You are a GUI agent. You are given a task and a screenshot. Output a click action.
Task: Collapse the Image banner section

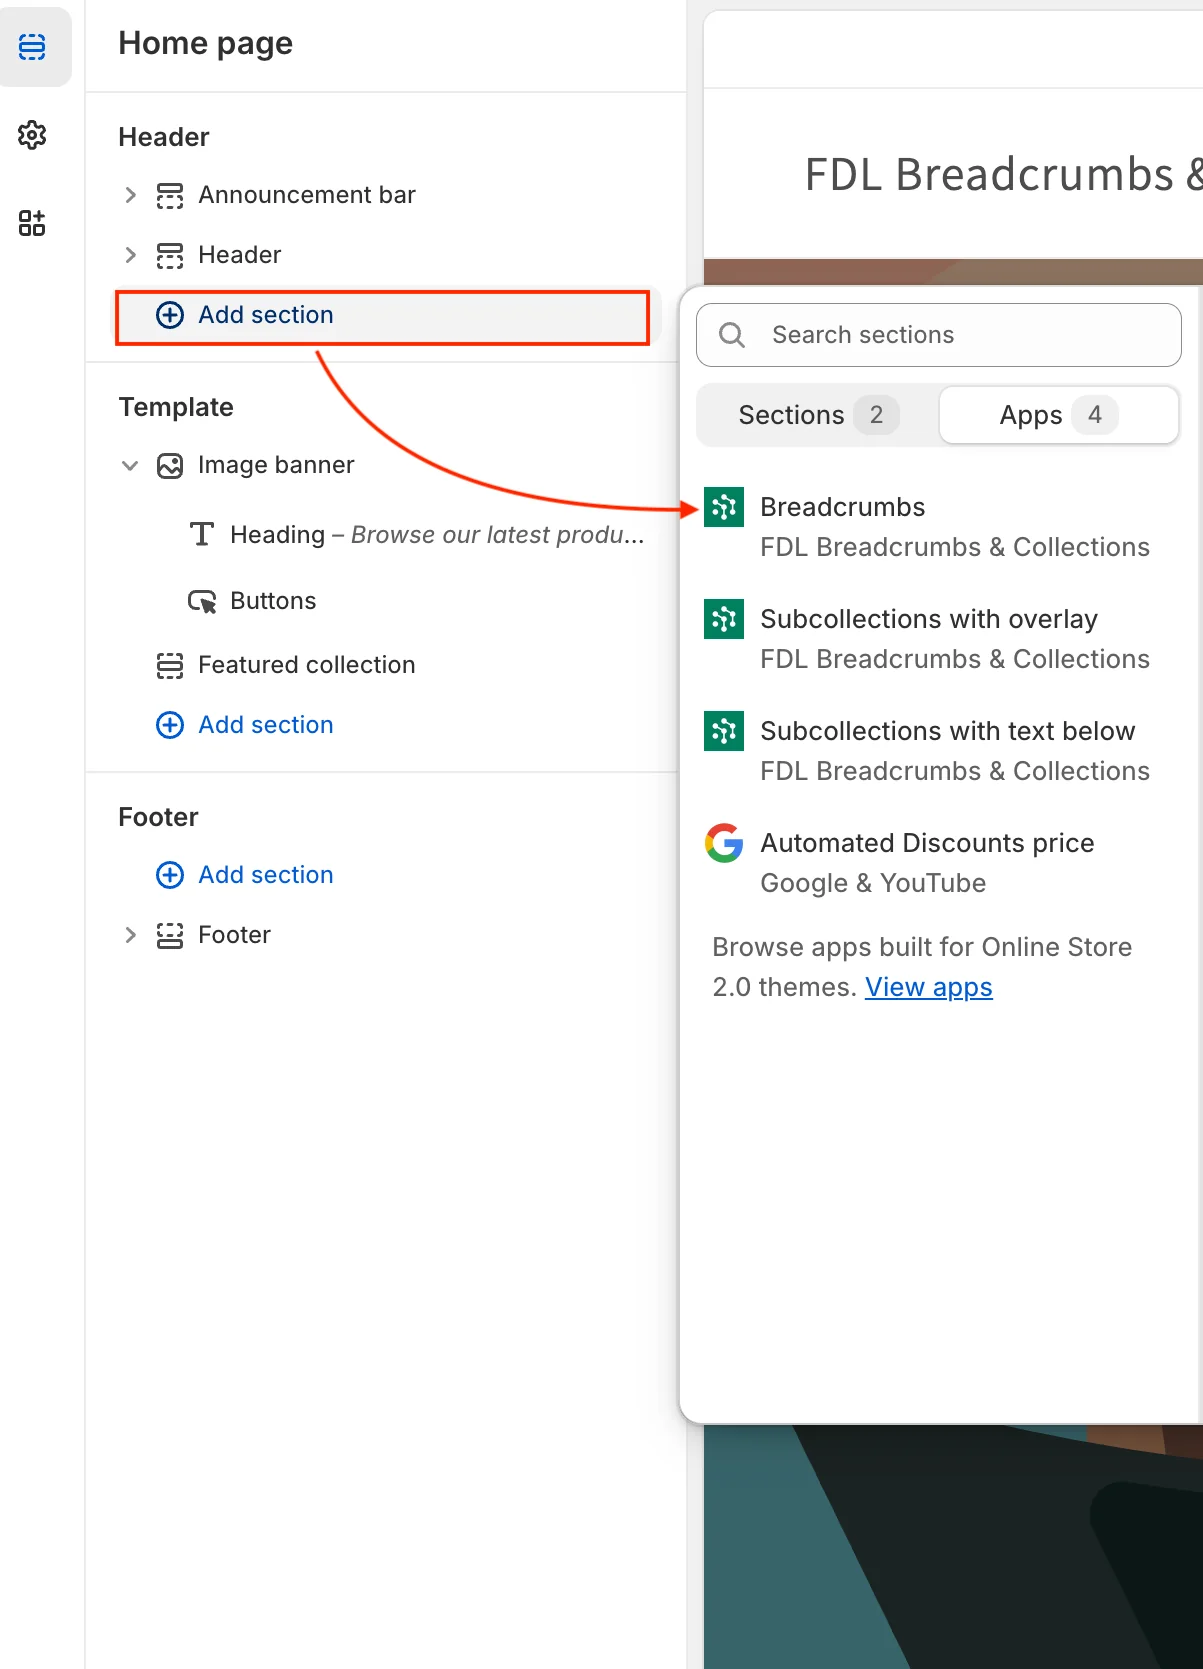coord(130,466)
